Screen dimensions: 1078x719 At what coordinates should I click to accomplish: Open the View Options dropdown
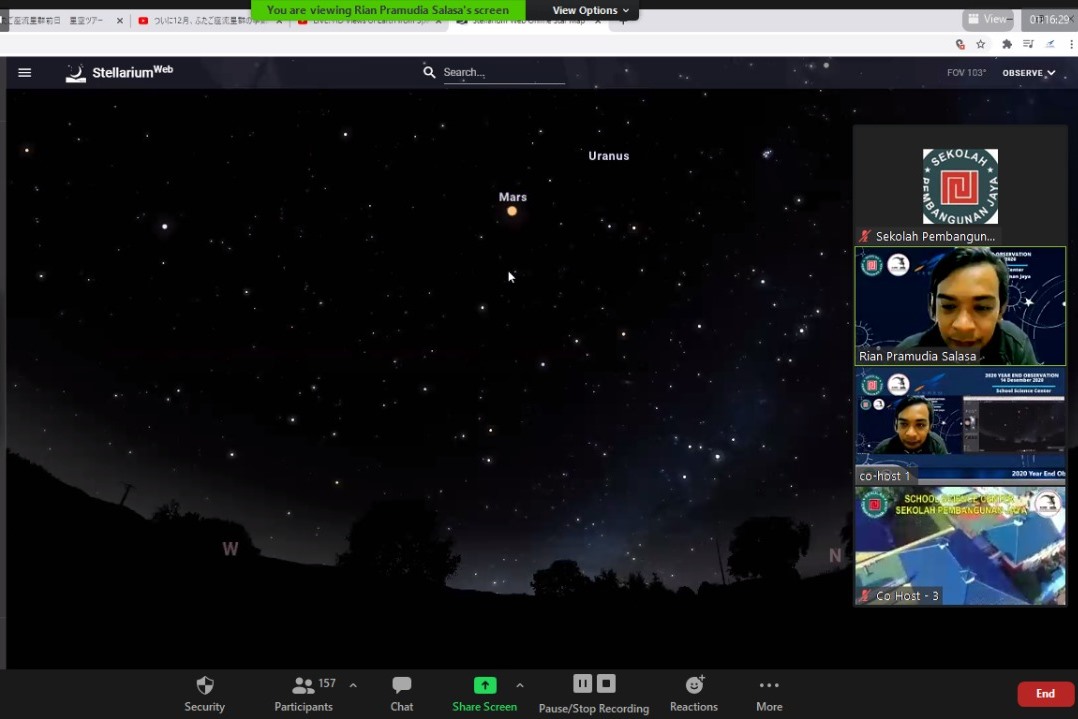[x=591, y=10]
